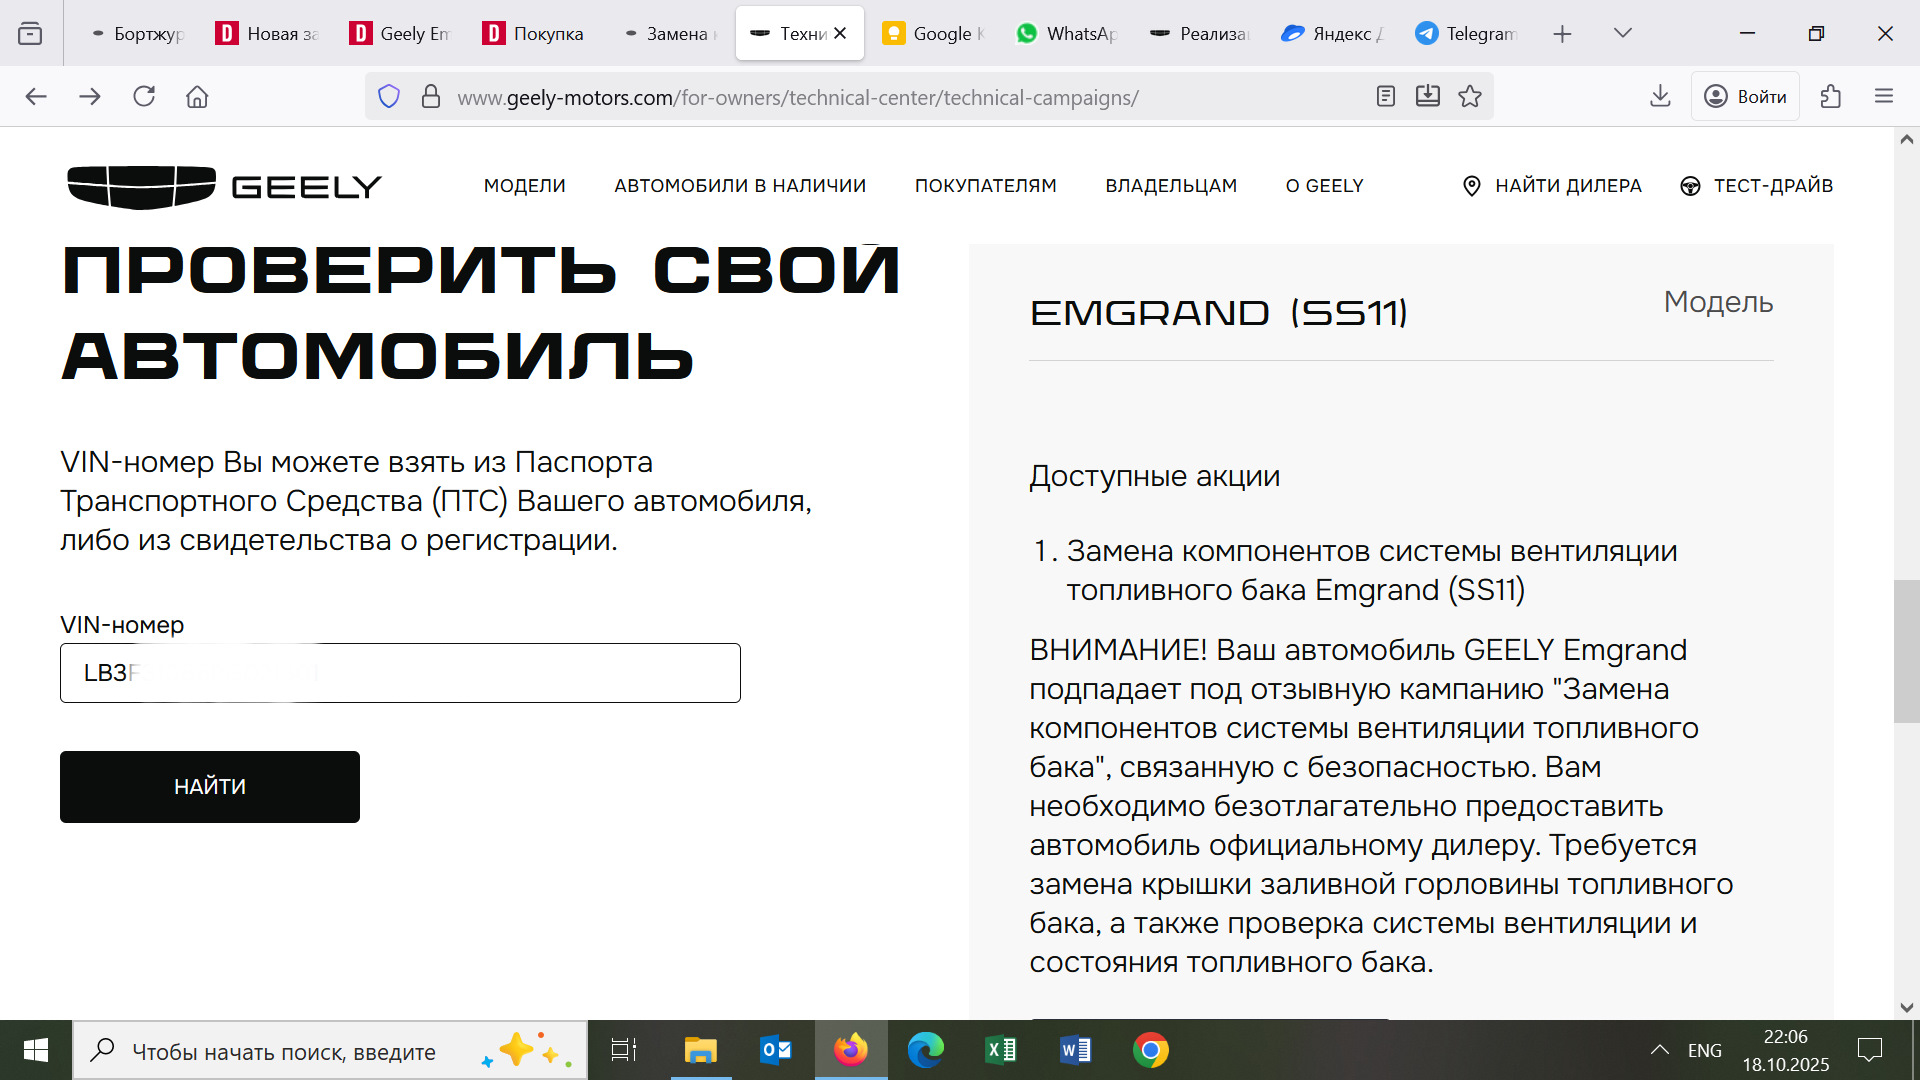Go to browser home page icon
Image resolution: width=1920 pixels, height=1080 pixels.
click(197, 97)
